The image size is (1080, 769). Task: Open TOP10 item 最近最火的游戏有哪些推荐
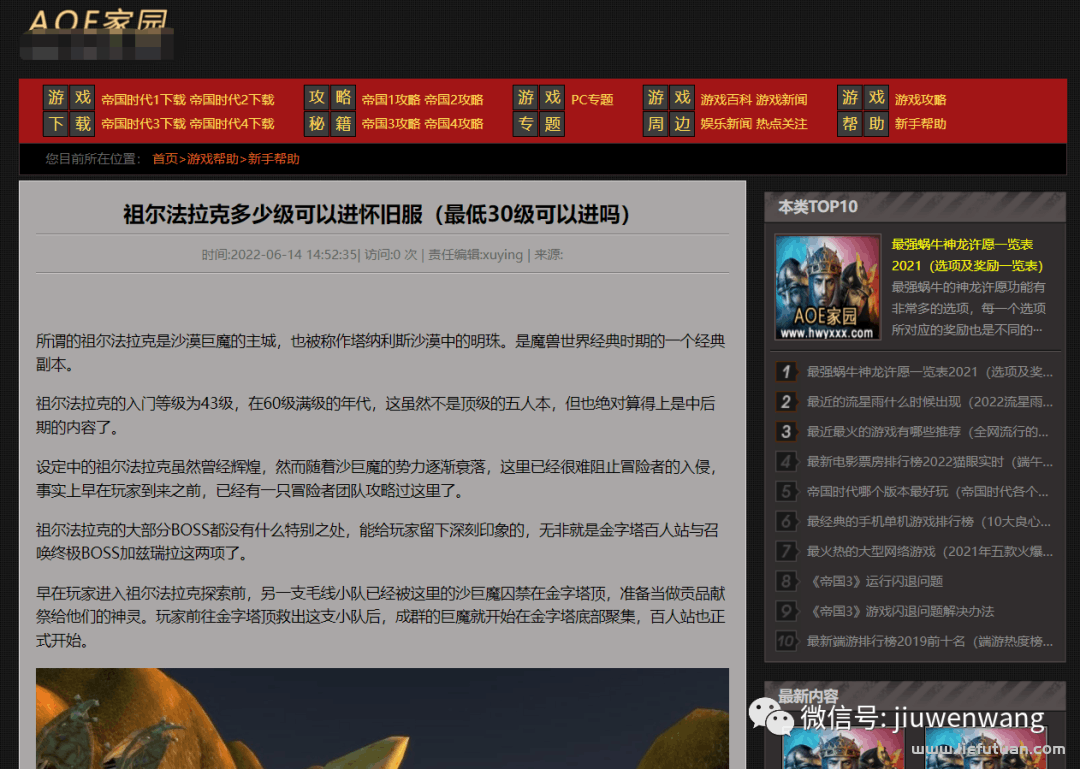[x=927, y=432]
